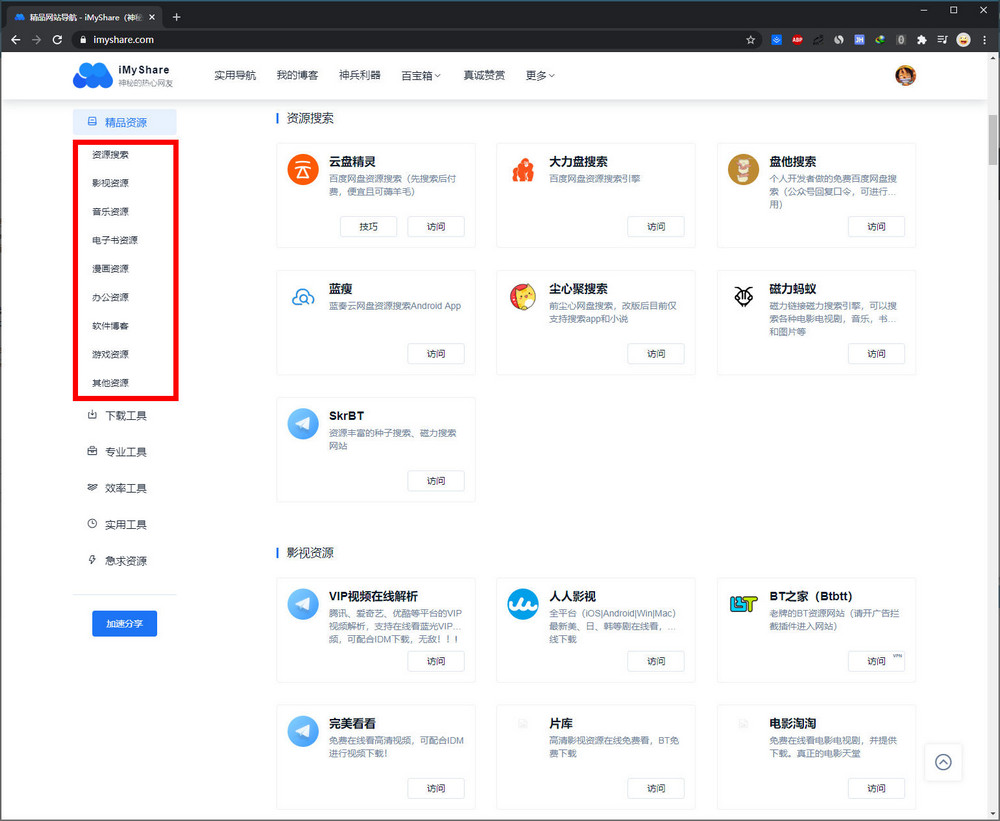Switch to the 精品网站导航 browser tab
Viewport: 1000px width, 821px height.
point(80,16)
